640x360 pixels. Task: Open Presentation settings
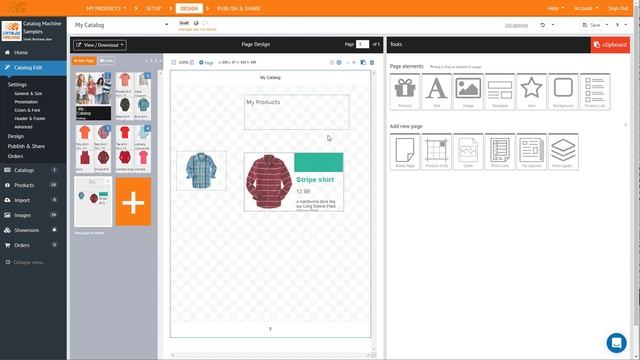(x=26, y=102)
